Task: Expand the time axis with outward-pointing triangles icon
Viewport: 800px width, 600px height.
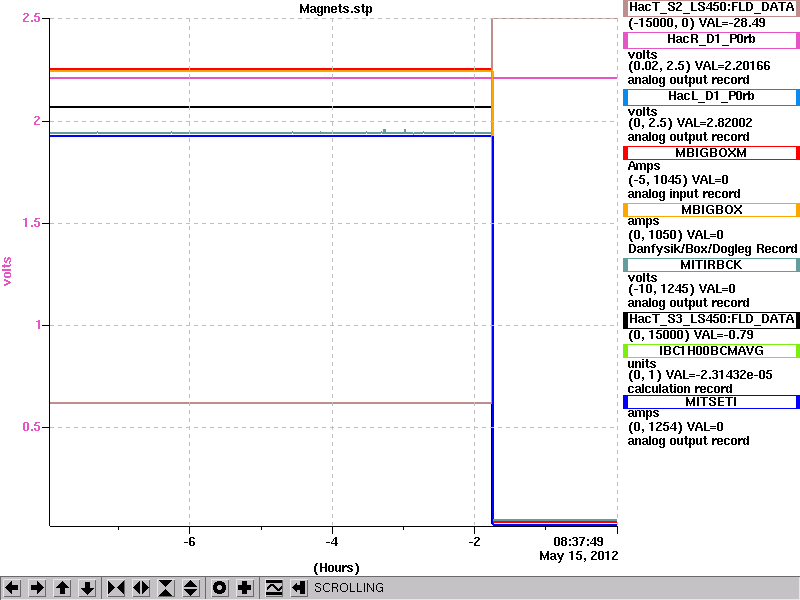Action: [141, 588]
